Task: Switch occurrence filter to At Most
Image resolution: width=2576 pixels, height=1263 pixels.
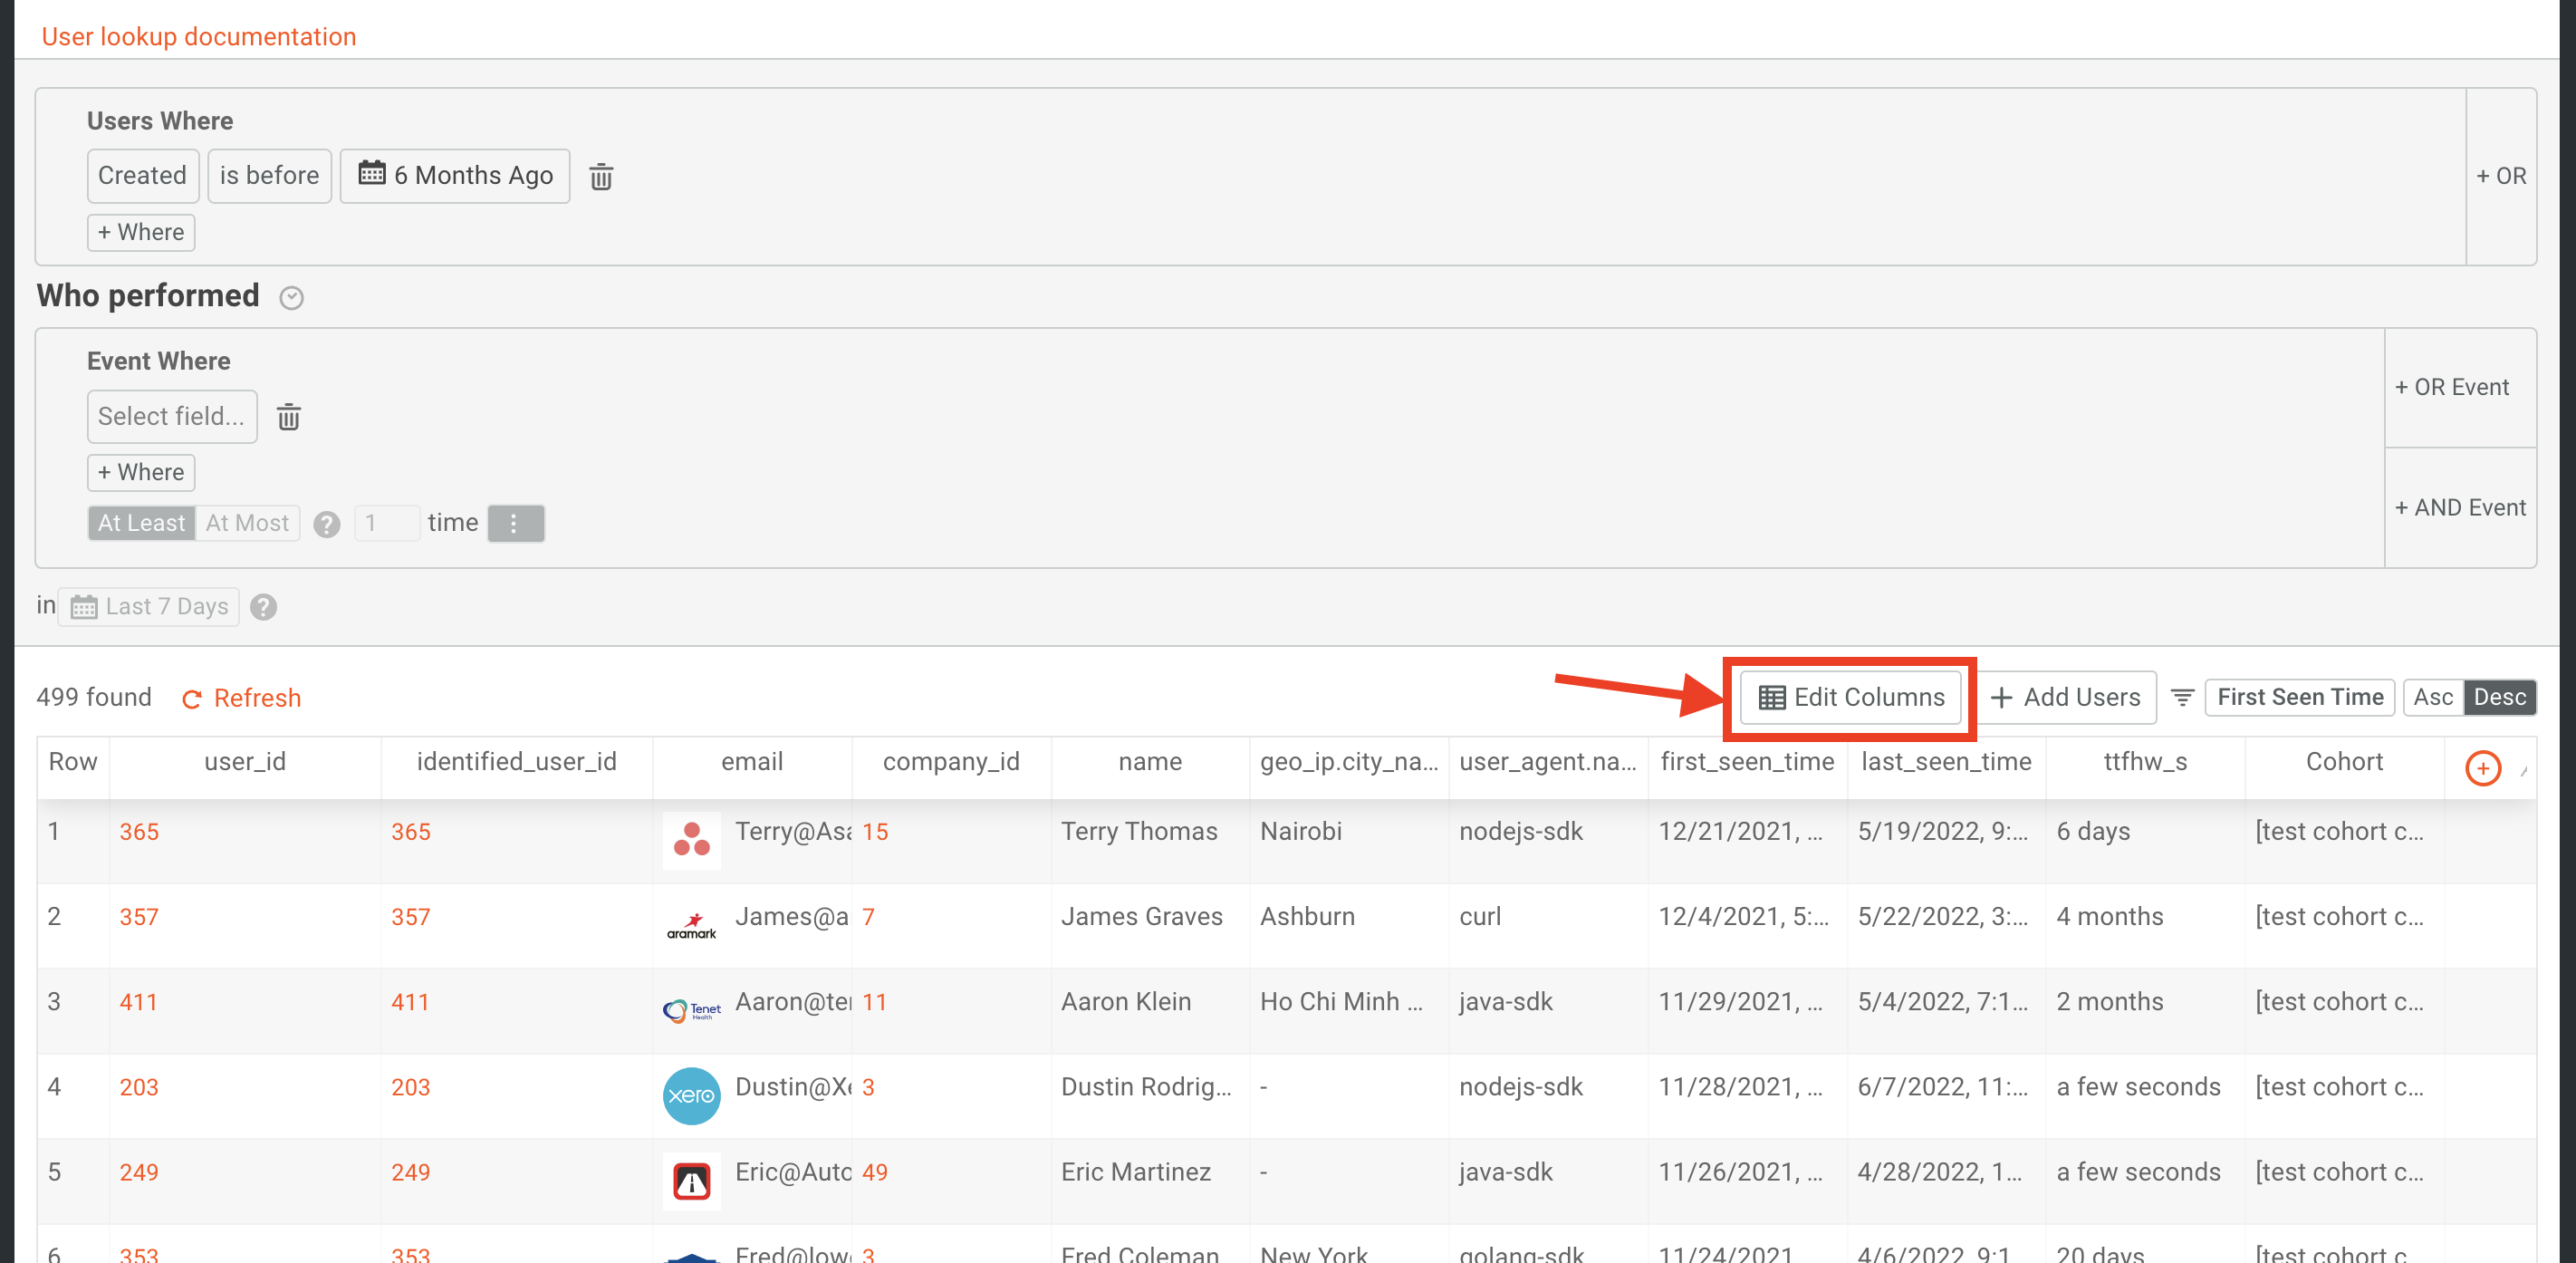Action: [247, 522]
